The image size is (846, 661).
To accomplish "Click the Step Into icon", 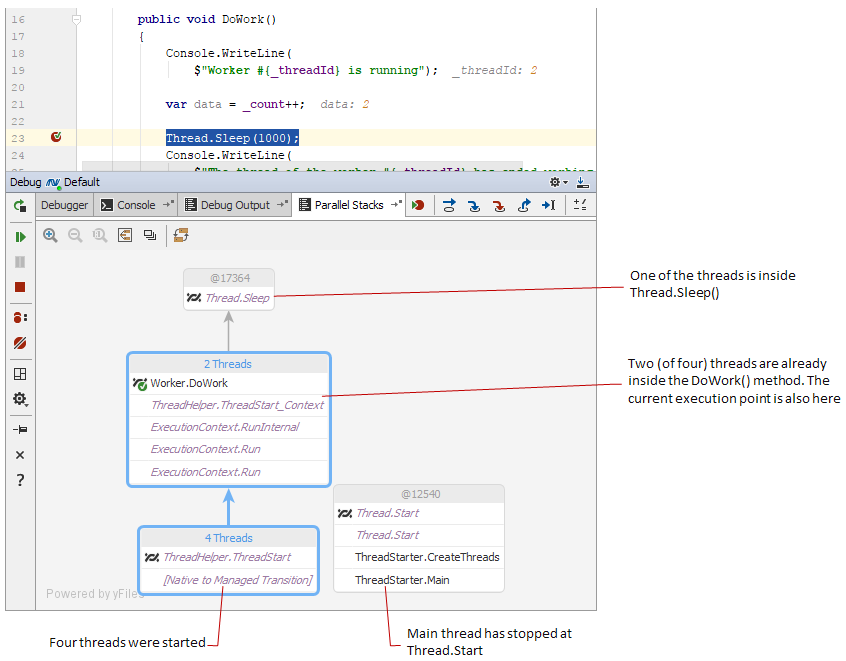I will tap(474, 205).
